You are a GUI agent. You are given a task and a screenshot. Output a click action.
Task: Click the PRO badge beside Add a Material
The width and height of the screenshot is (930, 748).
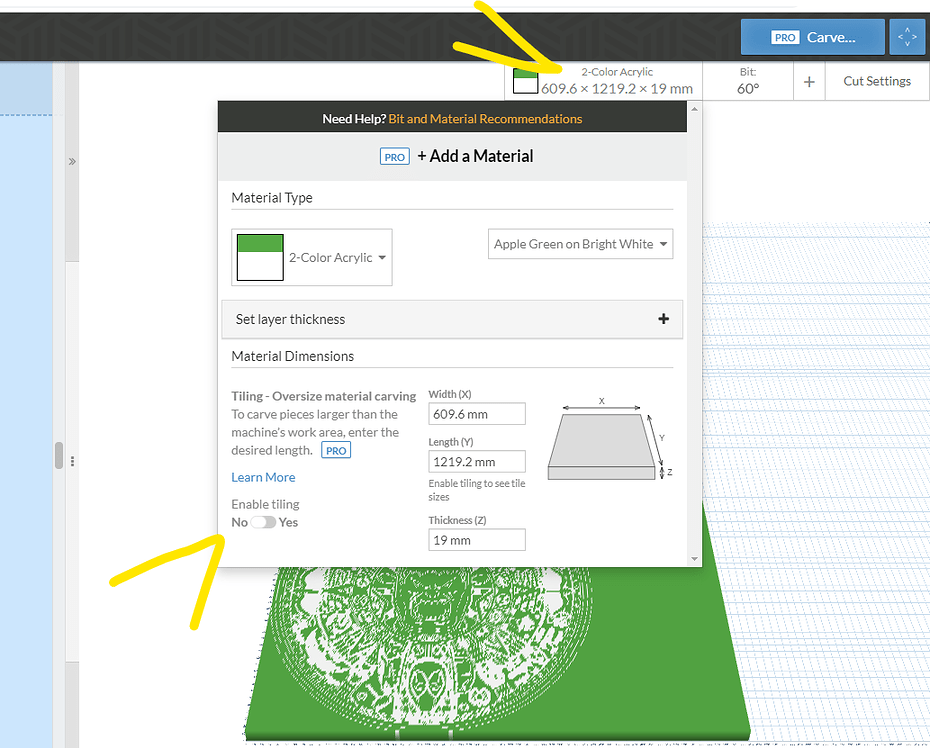394,157
